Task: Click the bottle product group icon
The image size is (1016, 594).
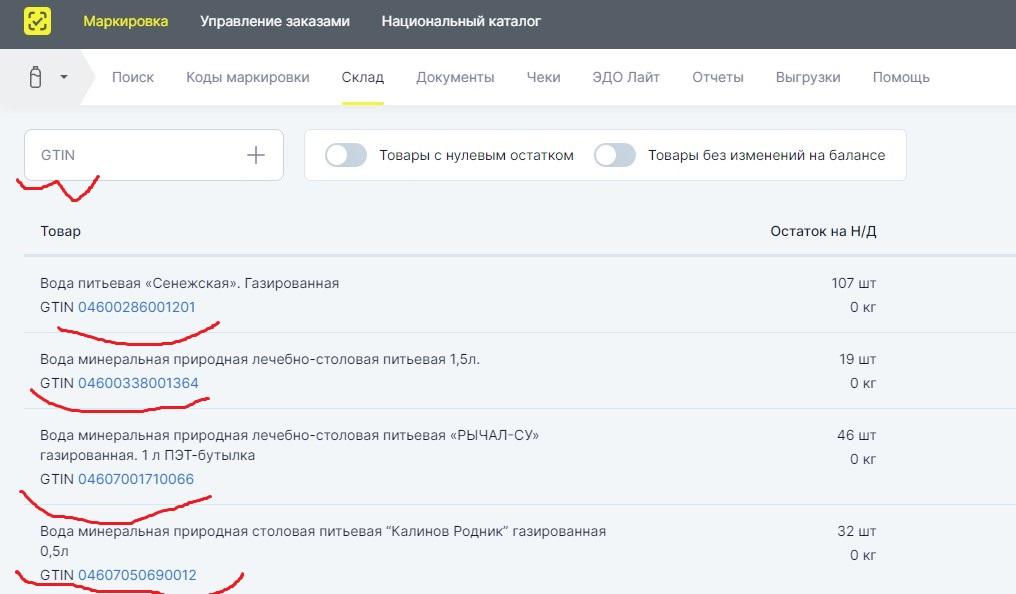Action: click(x=36, y=77)
